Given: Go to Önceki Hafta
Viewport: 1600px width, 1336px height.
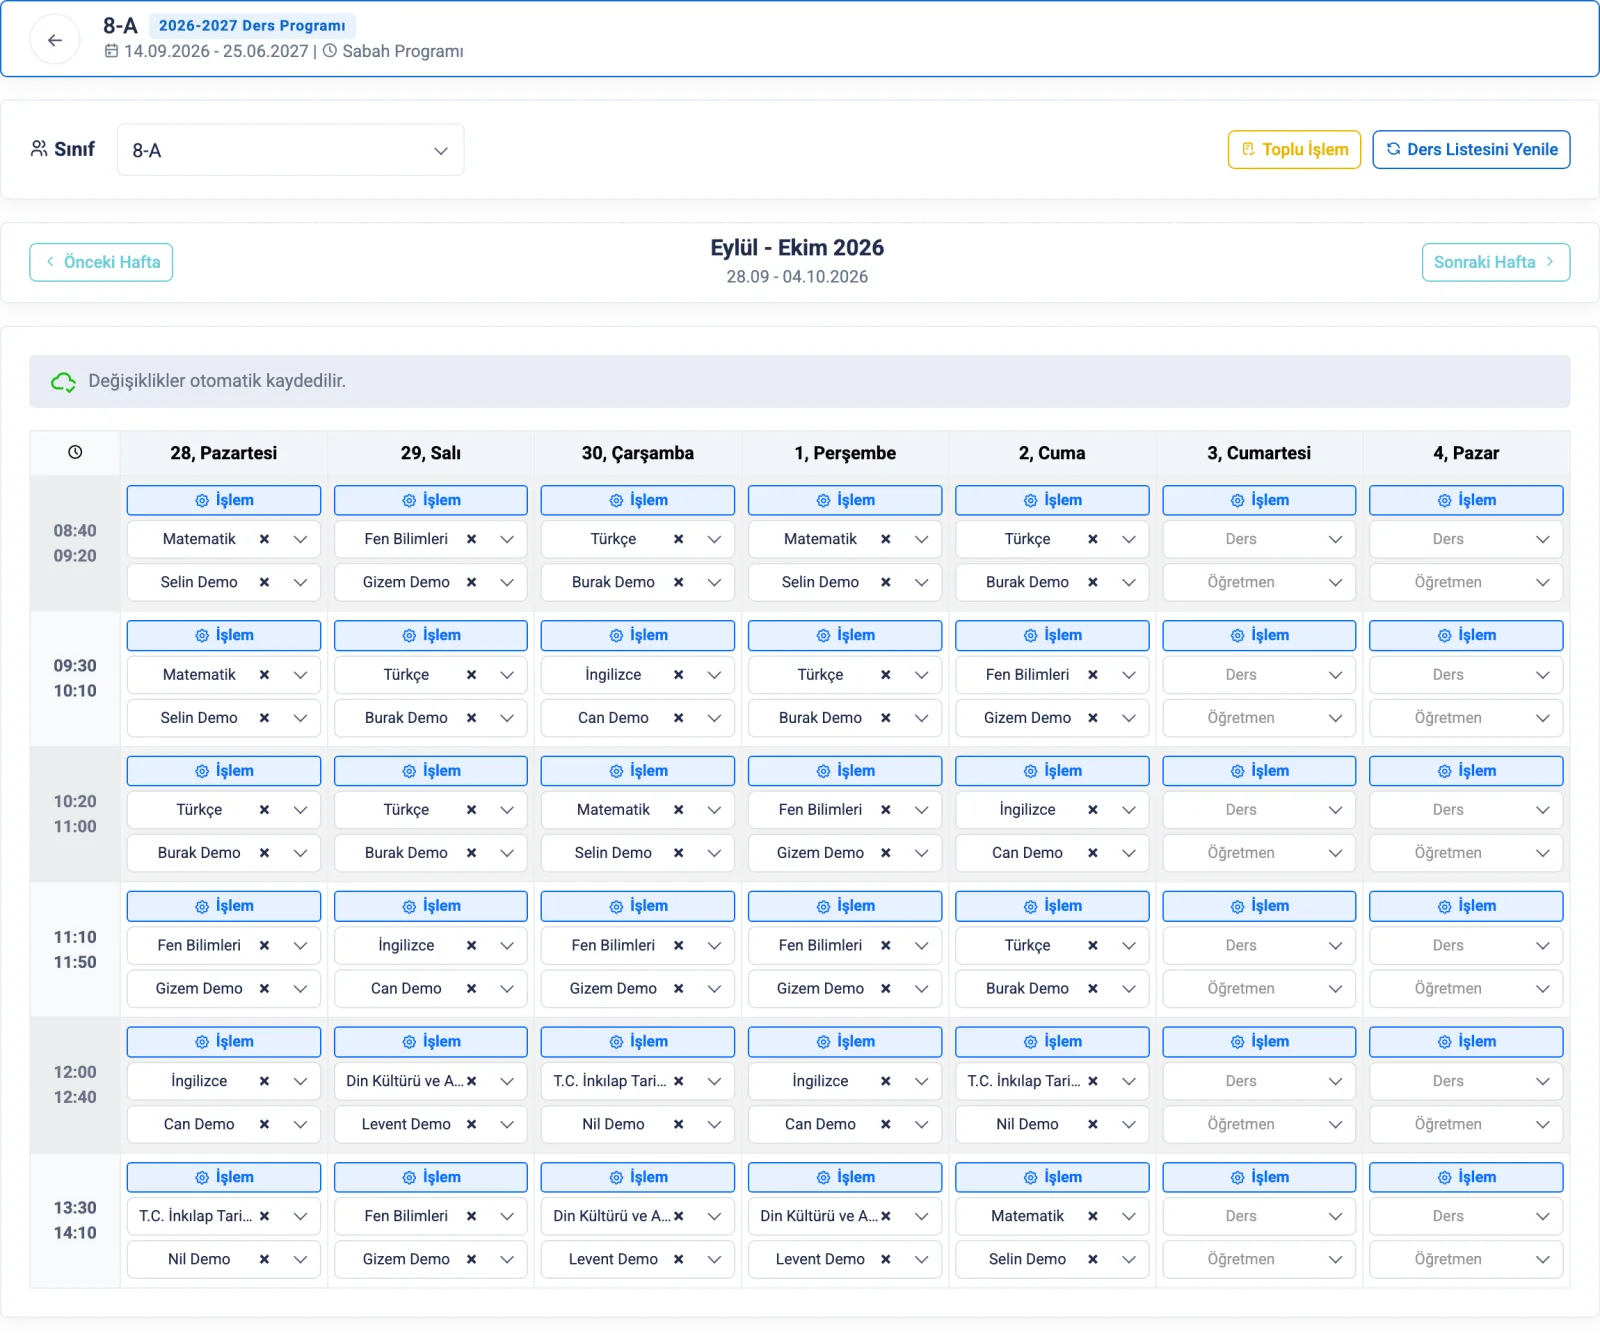Looking at the screenshot, I should [x=101, y=262].
